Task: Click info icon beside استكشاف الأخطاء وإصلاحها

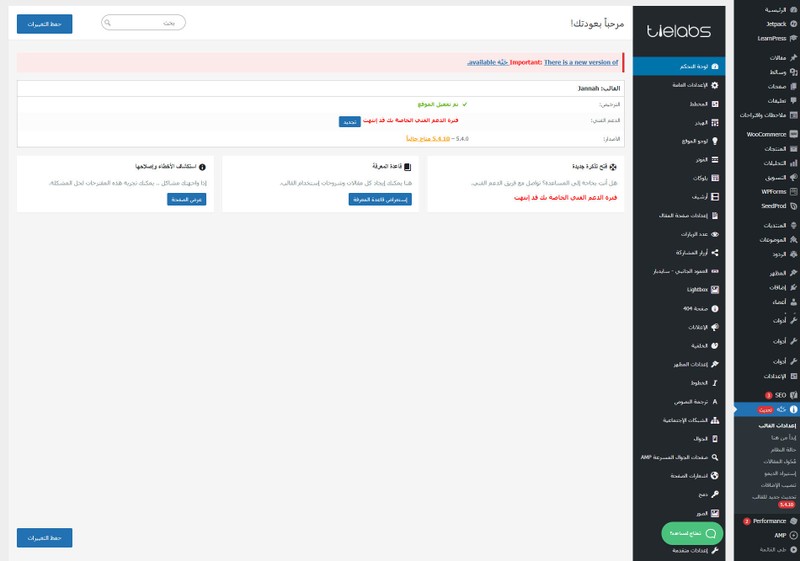Action: [x=202, y=167]
